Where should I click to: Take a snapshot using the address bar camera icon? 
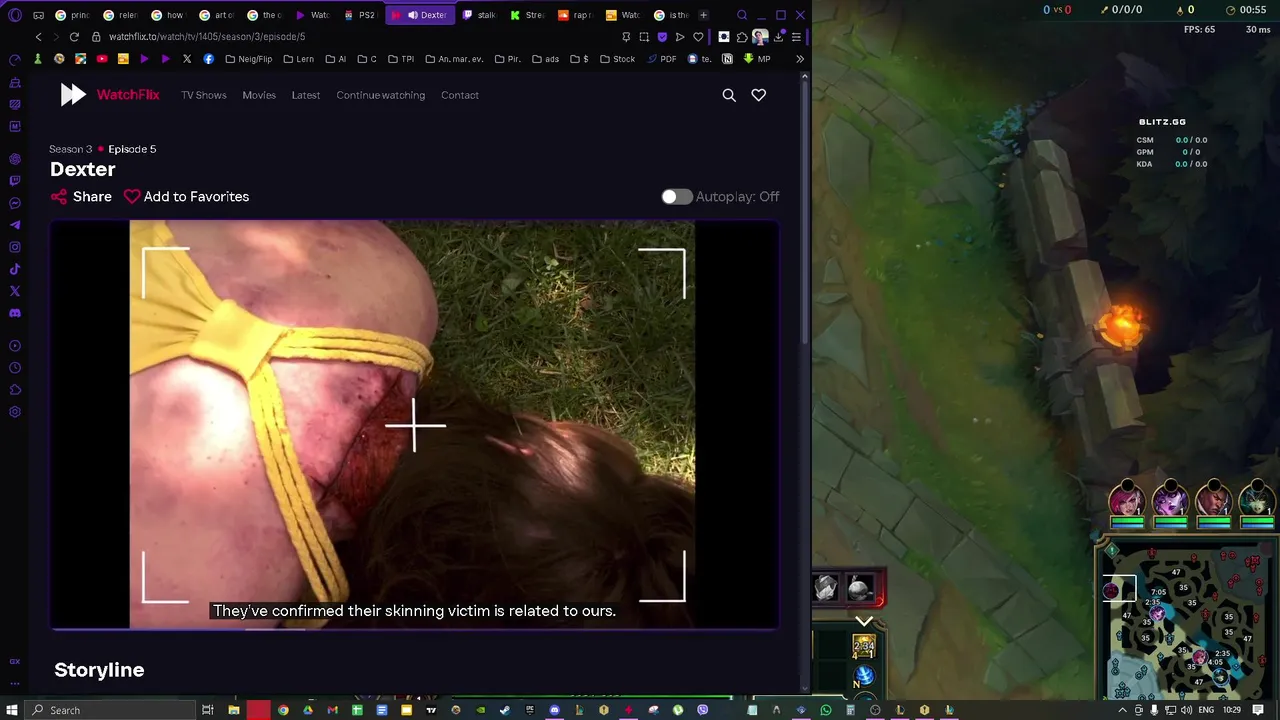(x=644, y=37)
